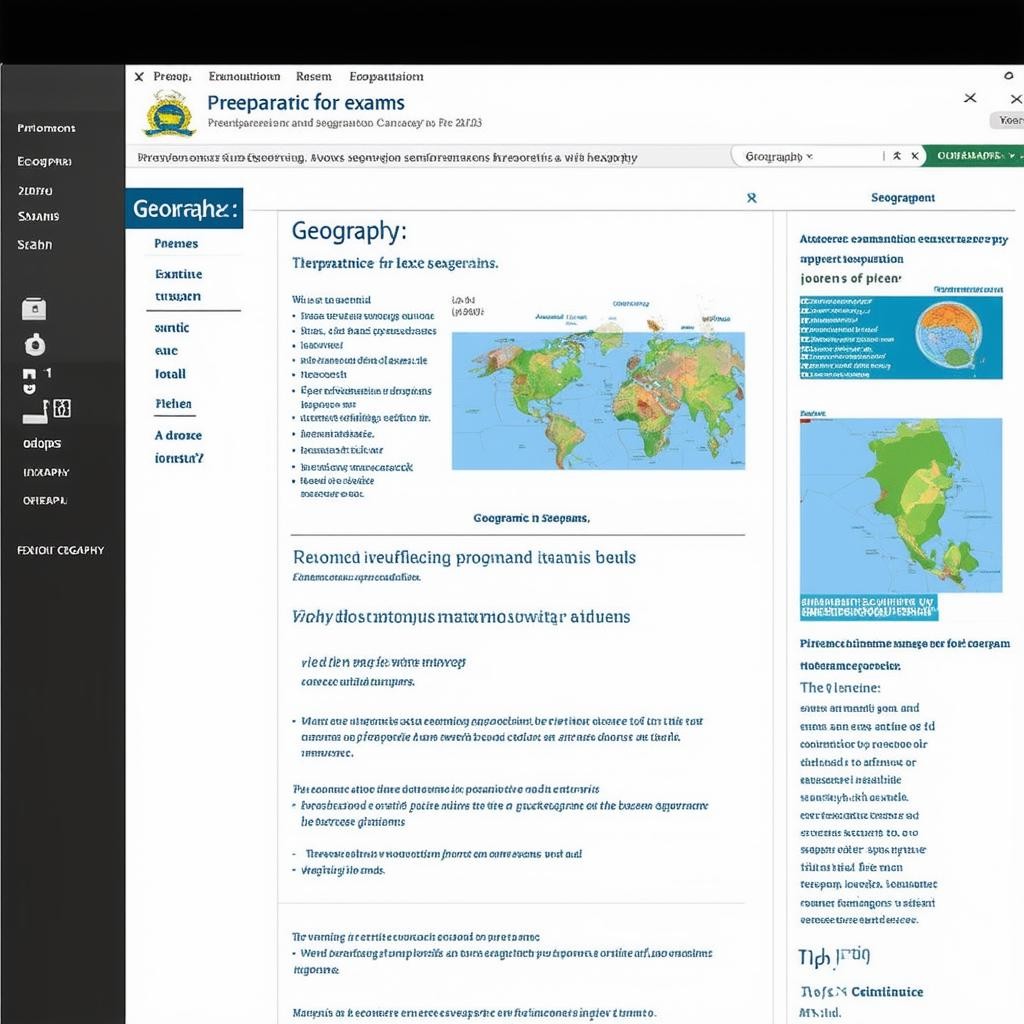Open the Resem tab
Viewport: 1024px width, 1024px height.
click(314, 76)
